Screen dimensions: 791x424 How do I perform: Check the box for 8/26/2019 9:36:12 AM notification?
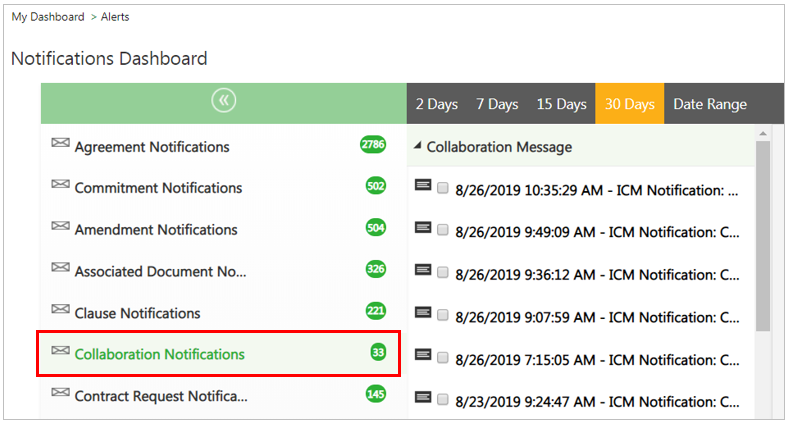pyautogui.click(x=443, y=271)
